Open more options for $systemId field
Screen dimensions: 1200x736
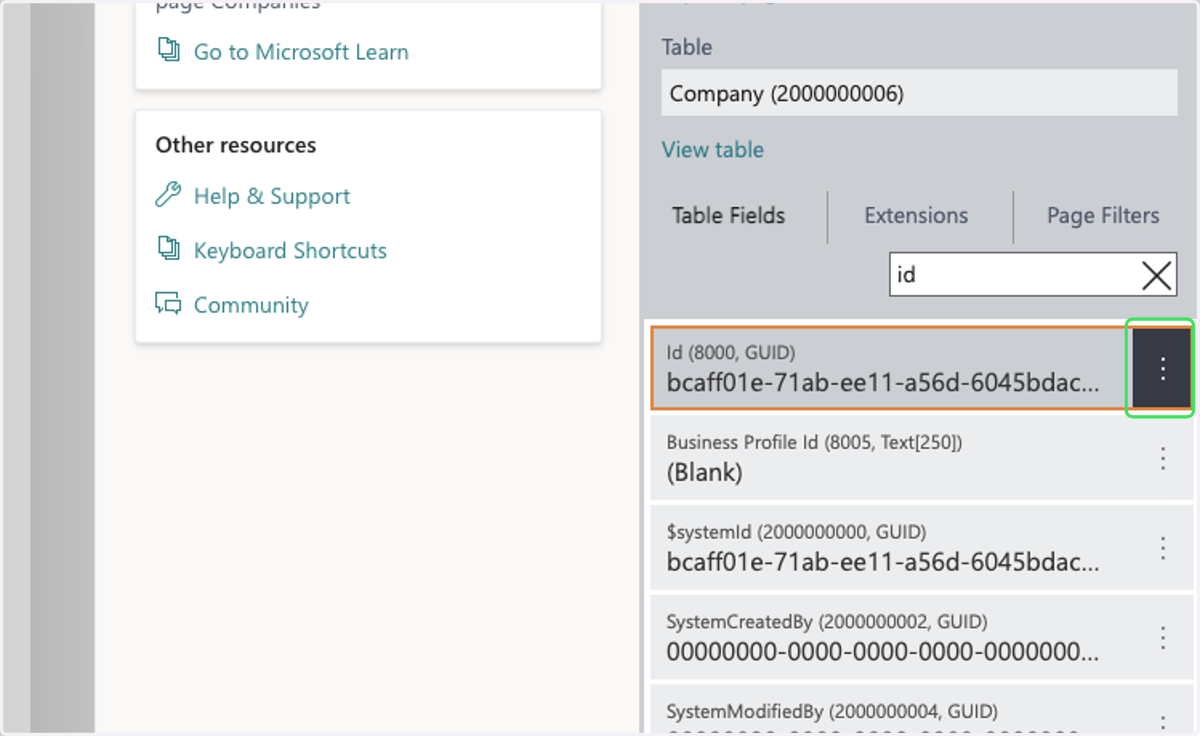[1162, 547]
